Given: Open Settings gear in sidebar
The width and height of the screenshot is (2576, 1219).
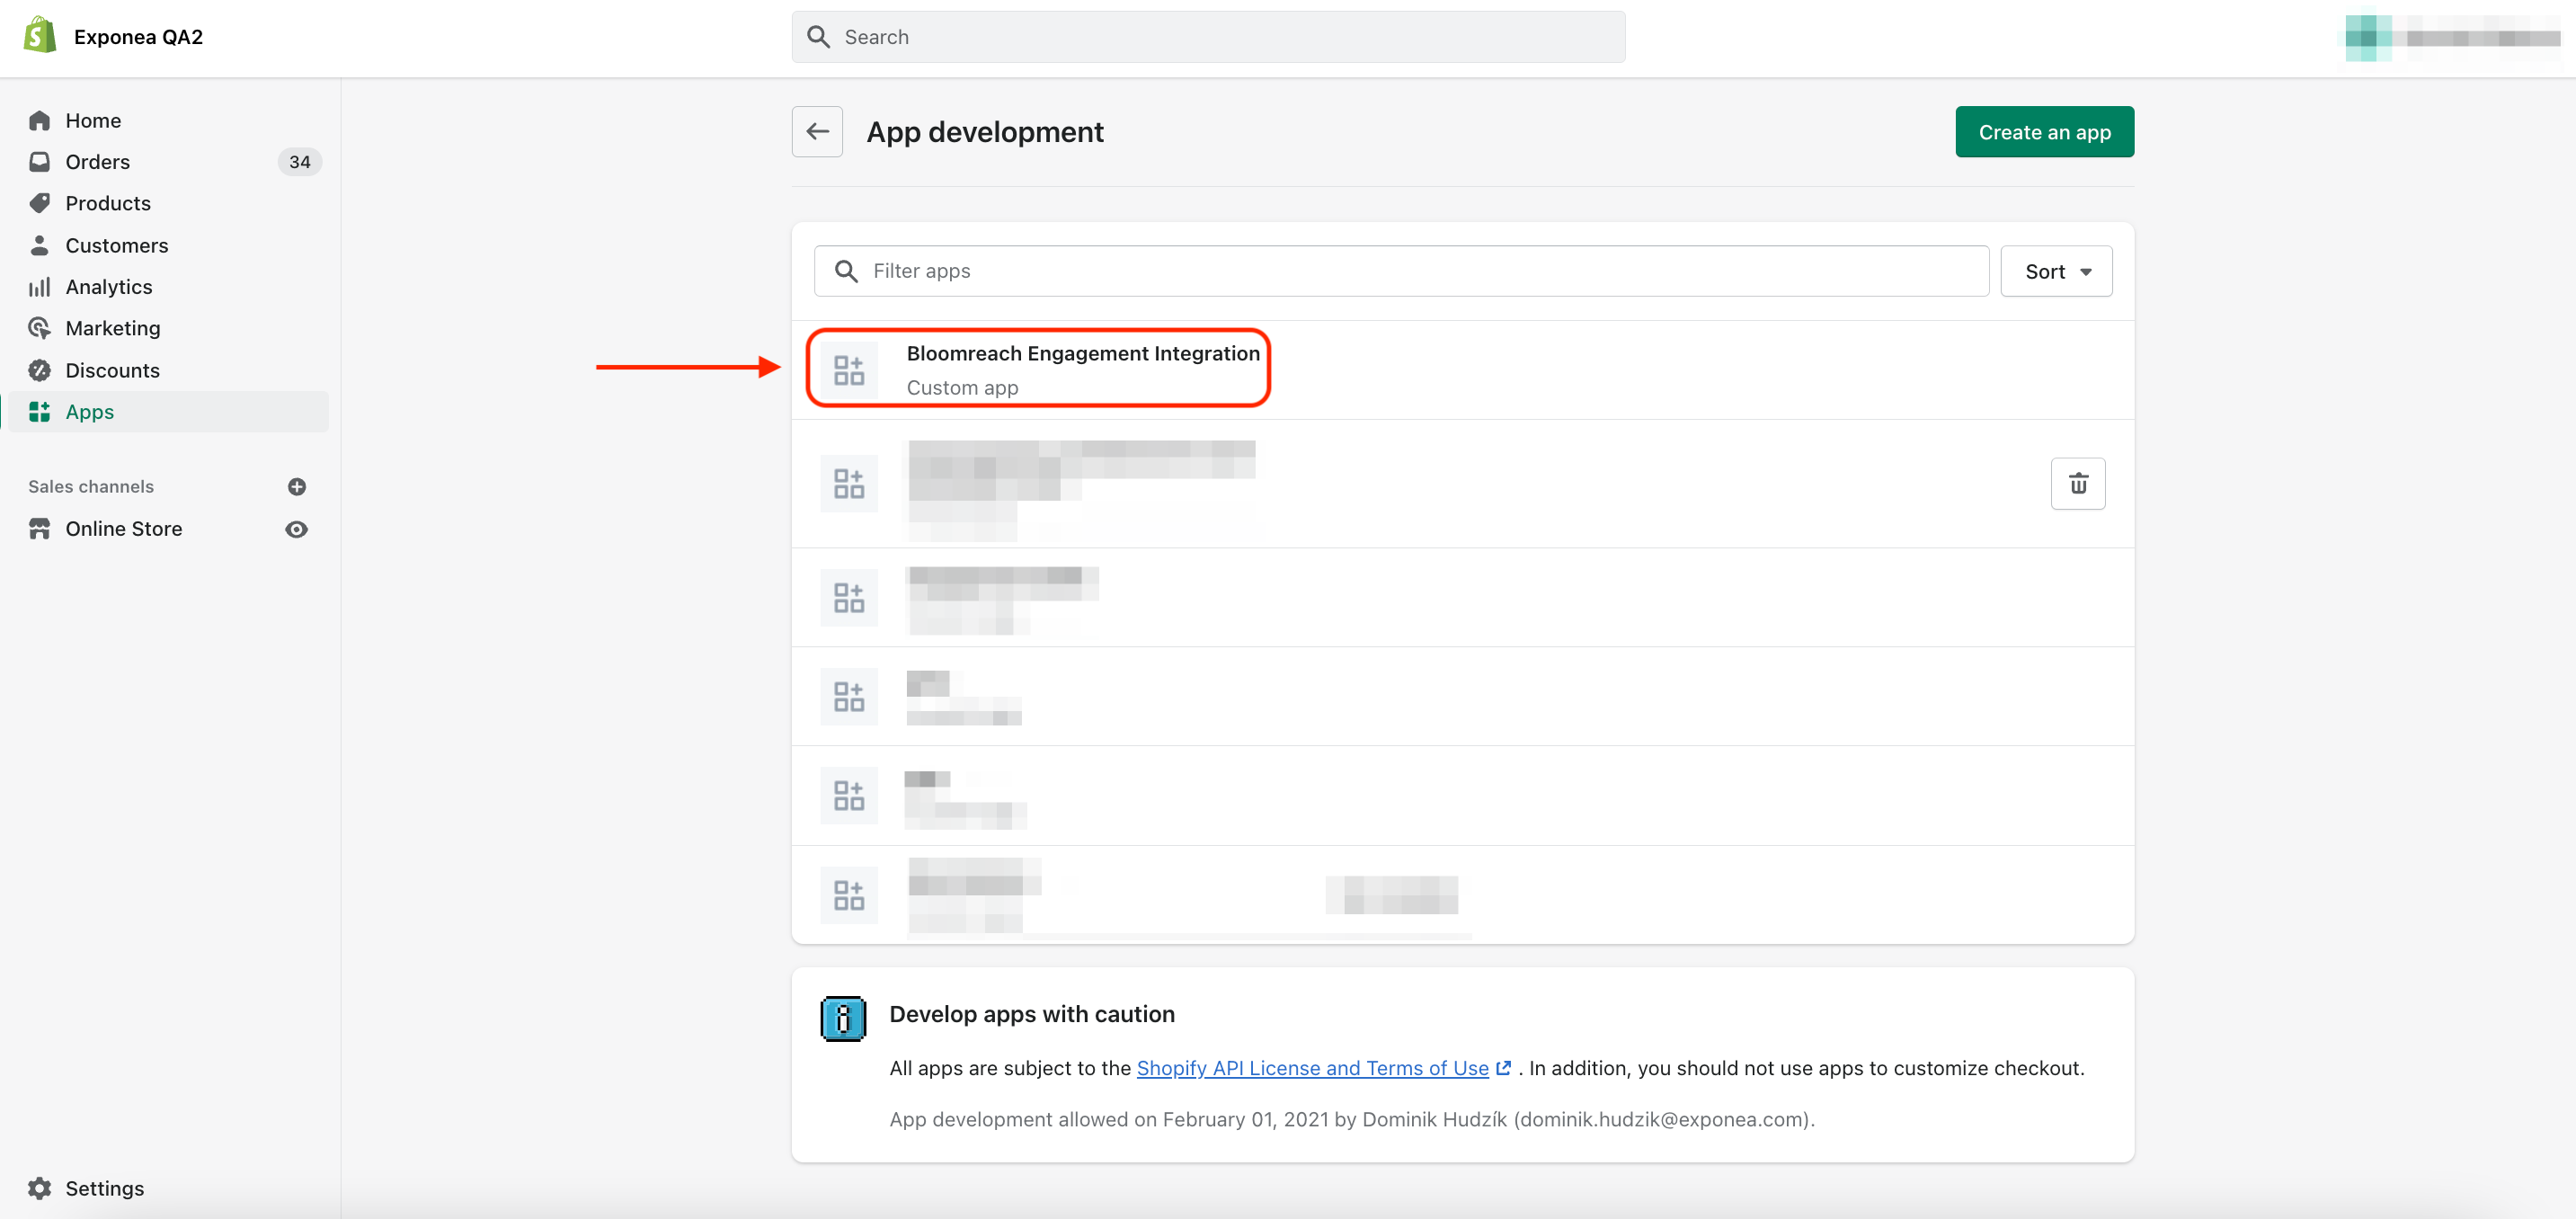Looking at the screenshot, I should 40,1188.
